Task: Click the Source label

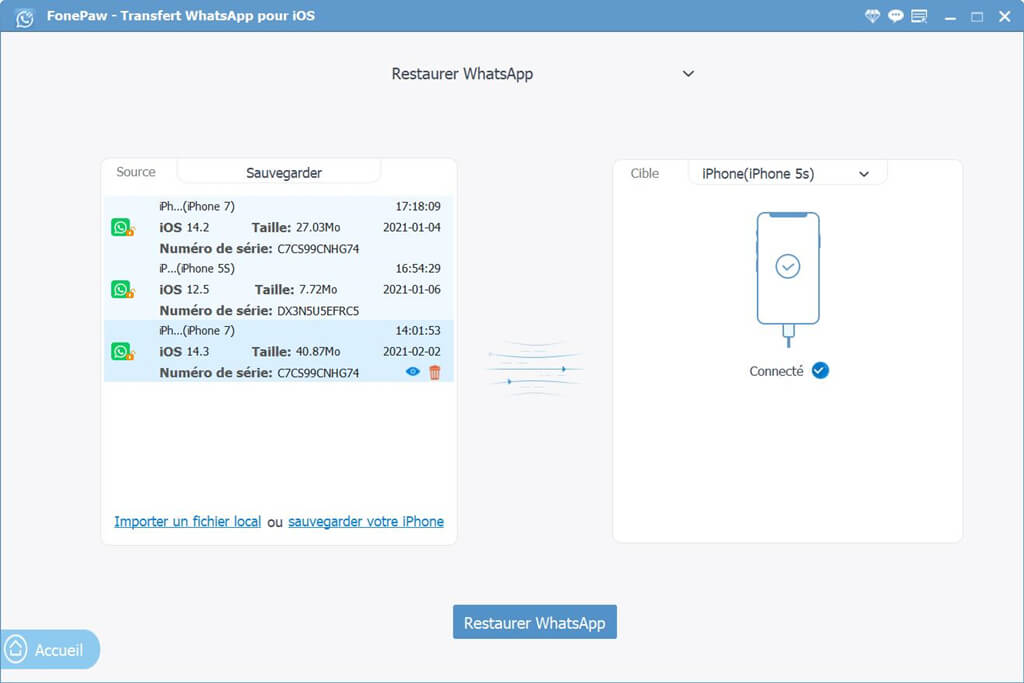Action: coord(136,172)
